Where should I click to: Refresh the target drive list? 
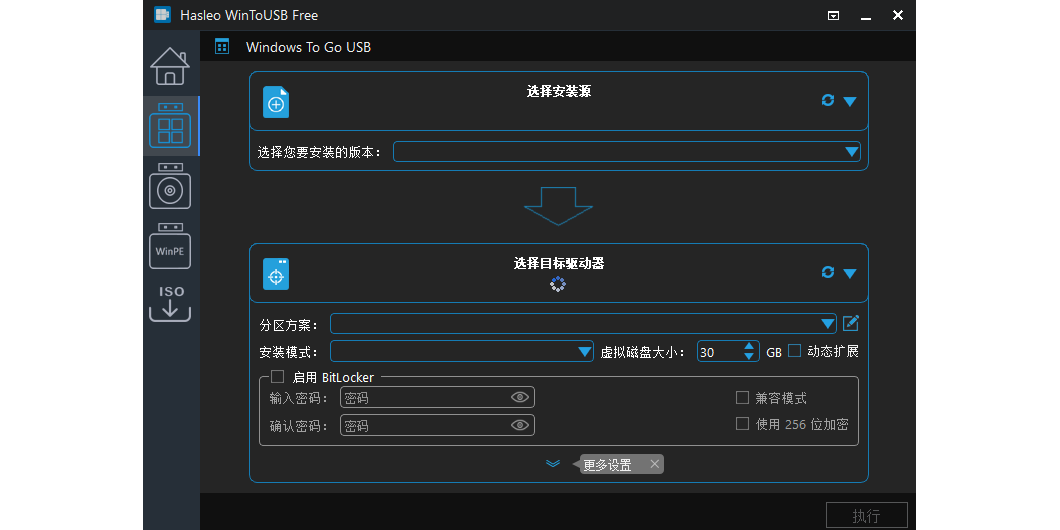click(827, 272)
